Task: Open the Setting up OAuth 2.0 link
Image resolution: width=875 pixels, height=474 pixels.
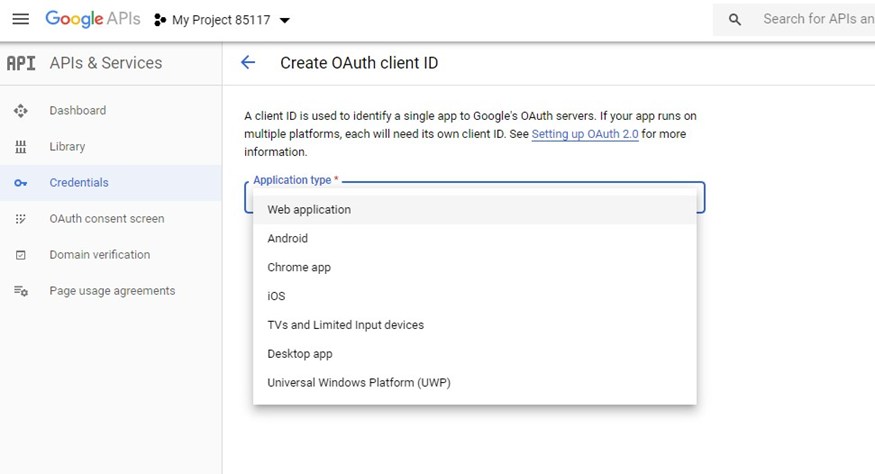Action: click(x=585, y=134)
